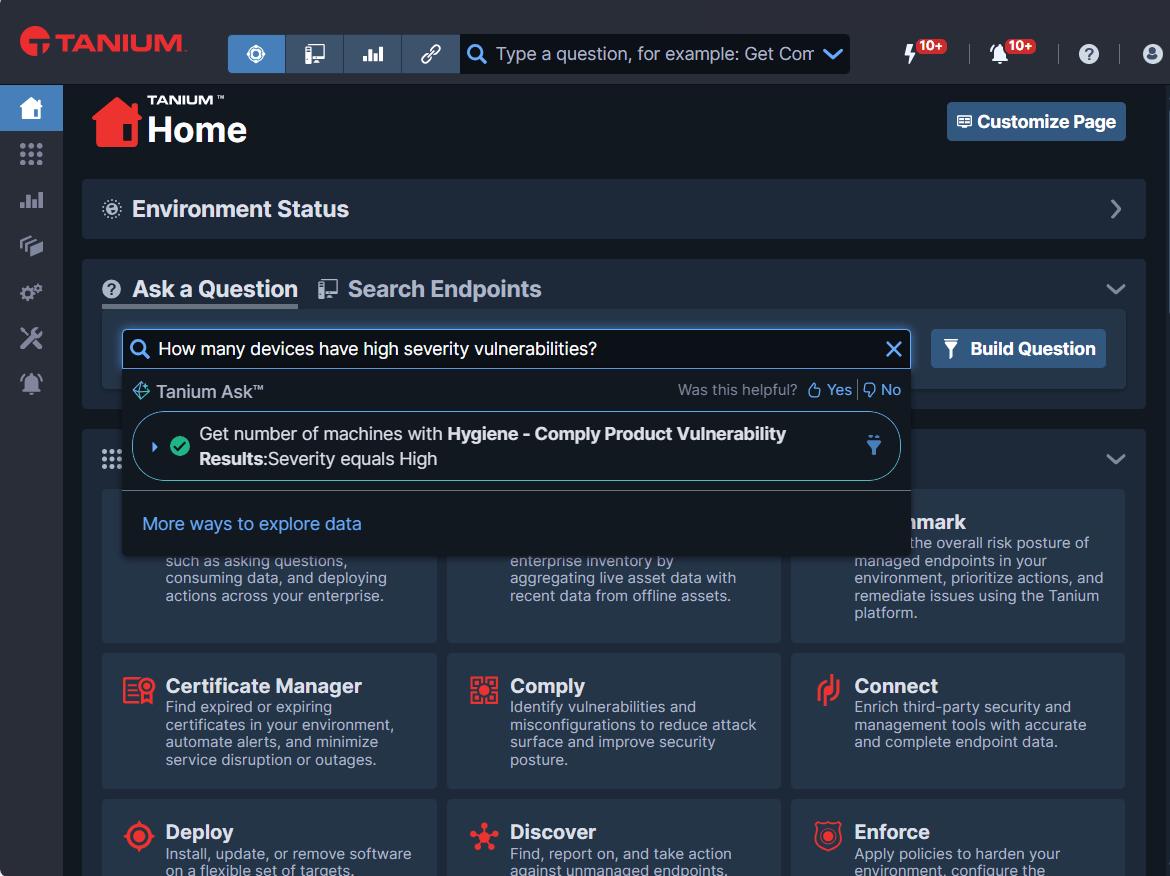
Task: Open the Discover module card
Action: point(613,837)
